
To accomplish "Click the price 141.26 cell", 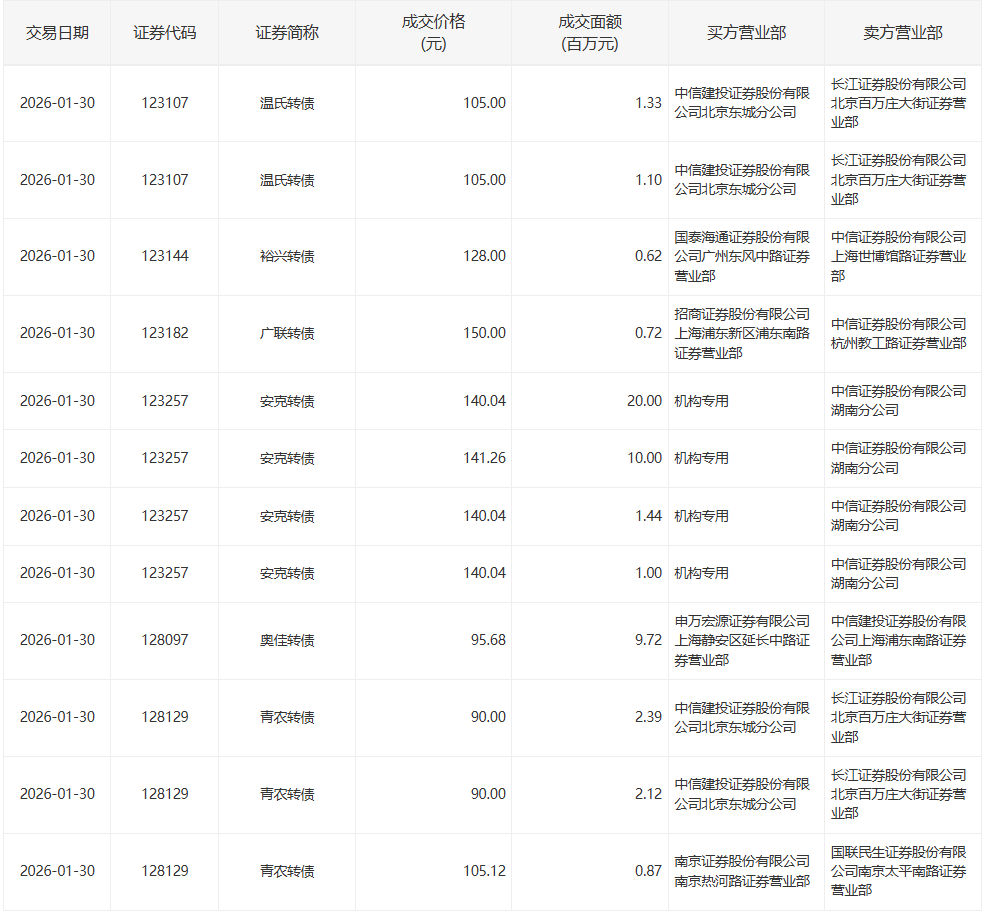I will [x=433, y=458].
